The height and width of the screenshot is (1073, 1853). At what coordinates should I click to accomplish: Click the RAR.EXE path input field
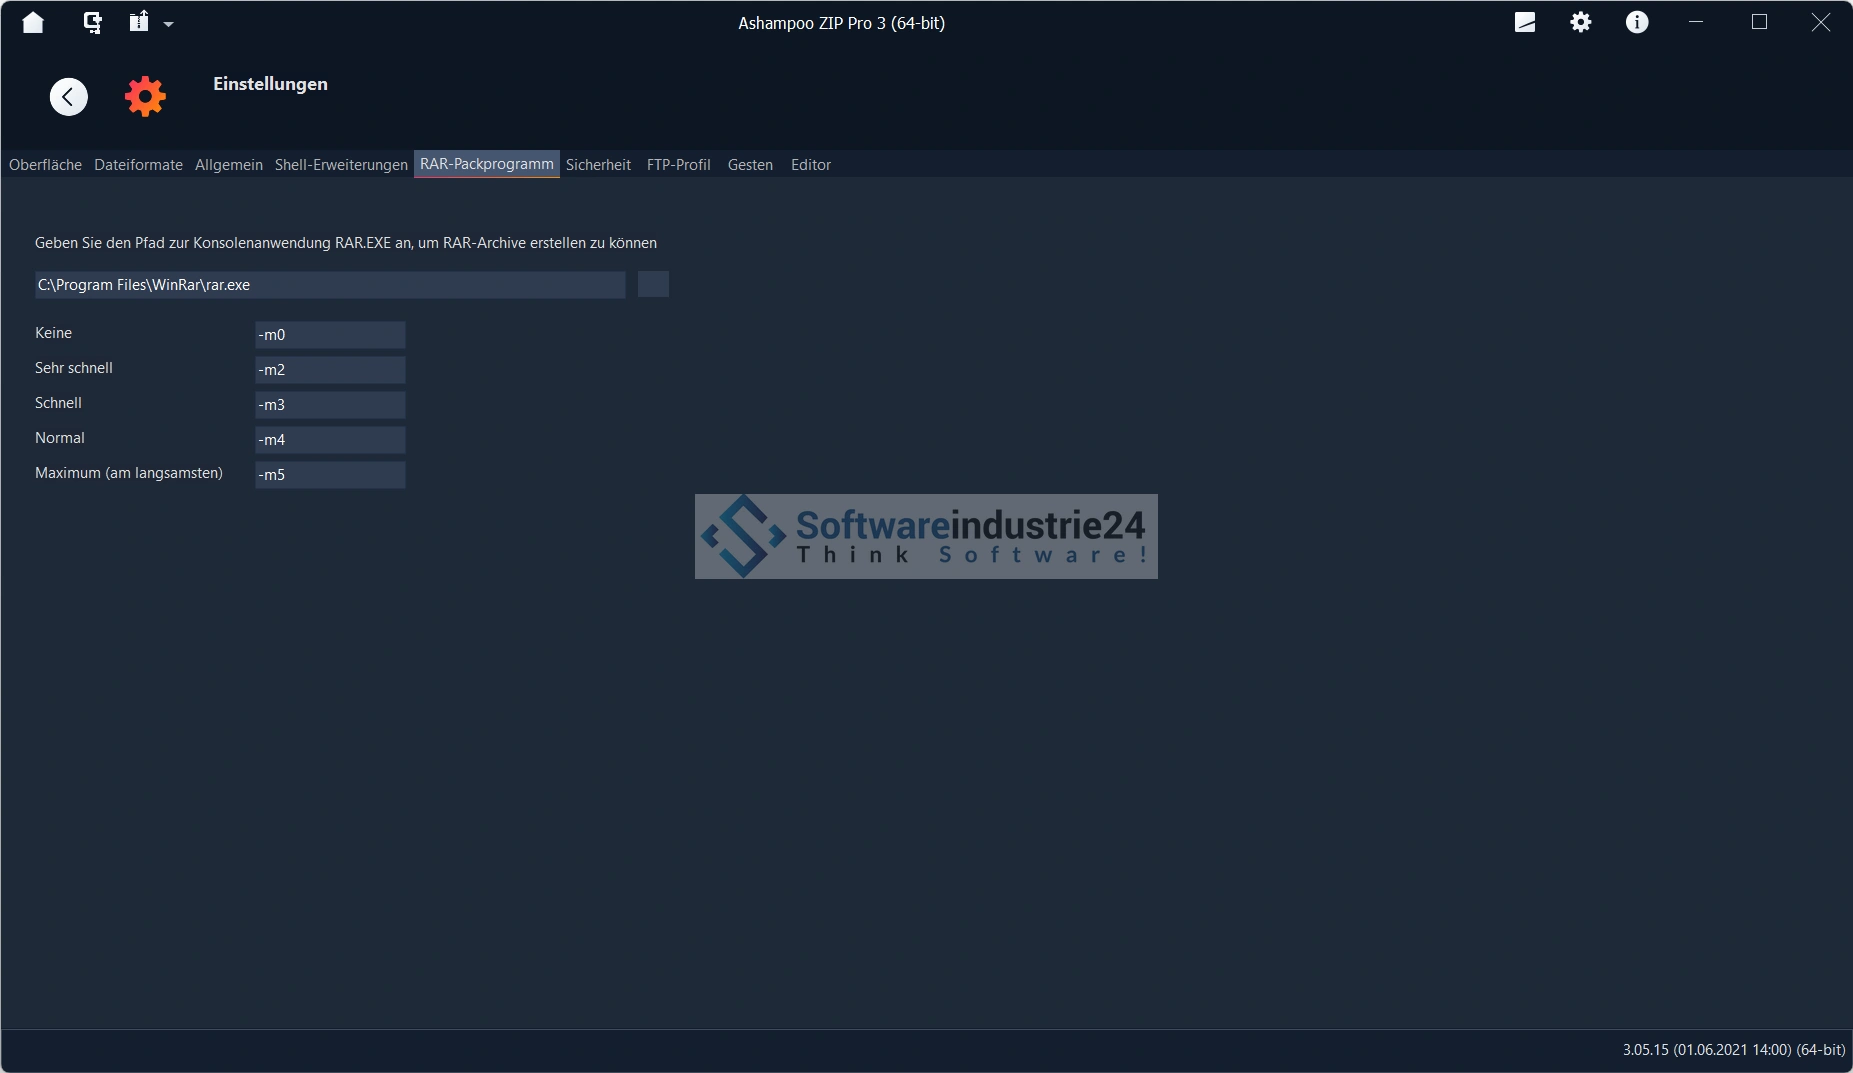[330, 285]
